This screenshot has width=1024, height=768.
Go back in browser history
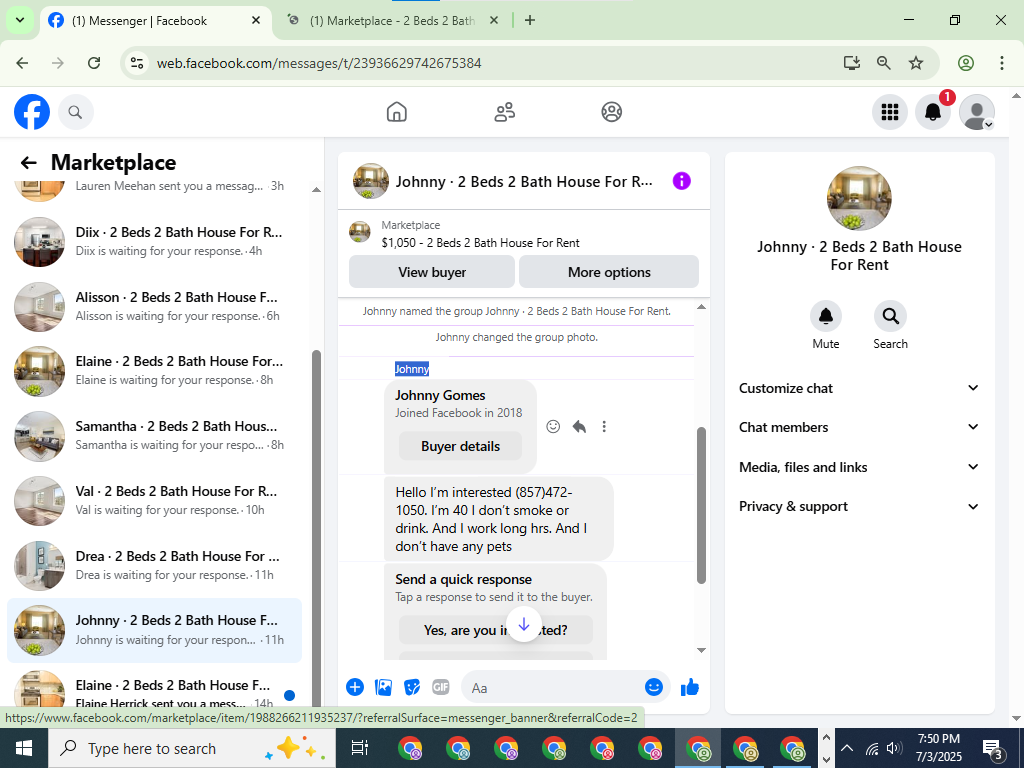22,63
